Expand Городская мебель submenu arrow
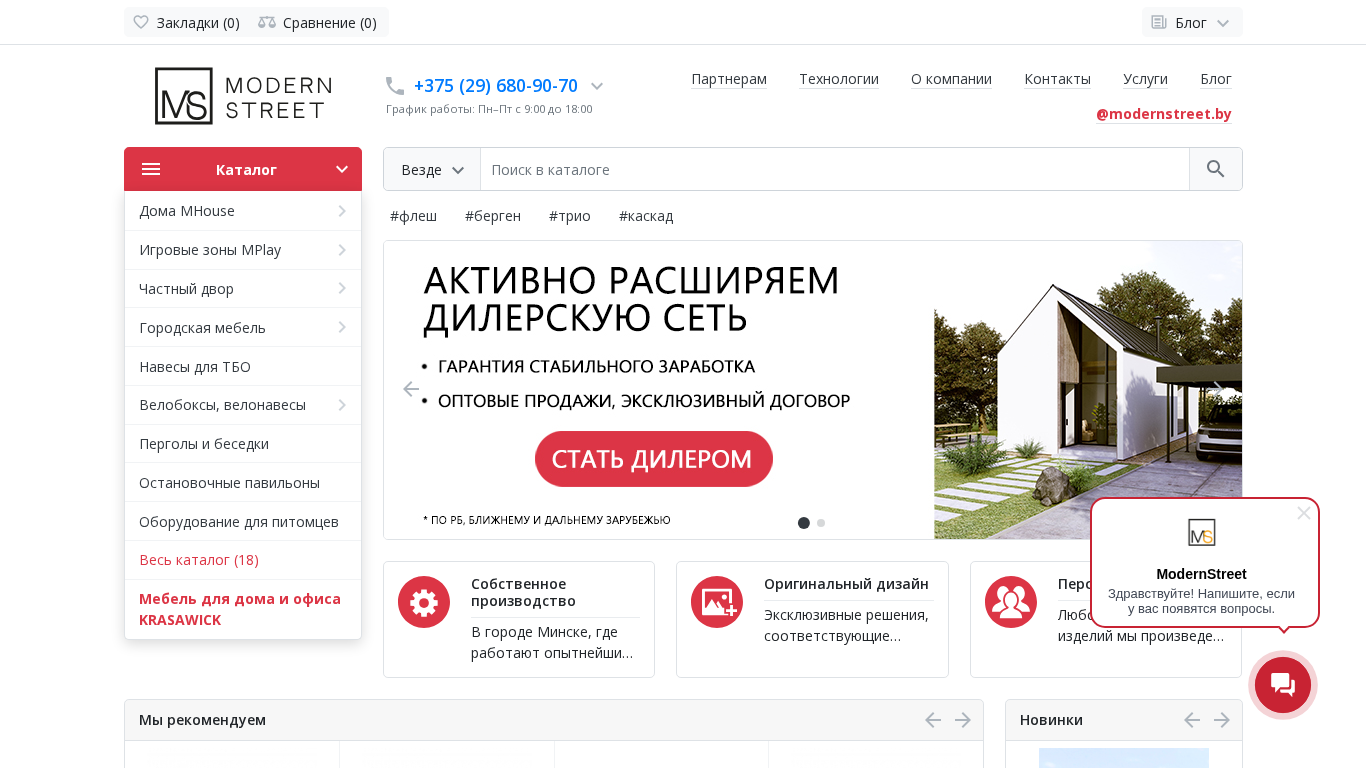The width and height of the screenshot is (1366, 768). click(x=342, y=328)
